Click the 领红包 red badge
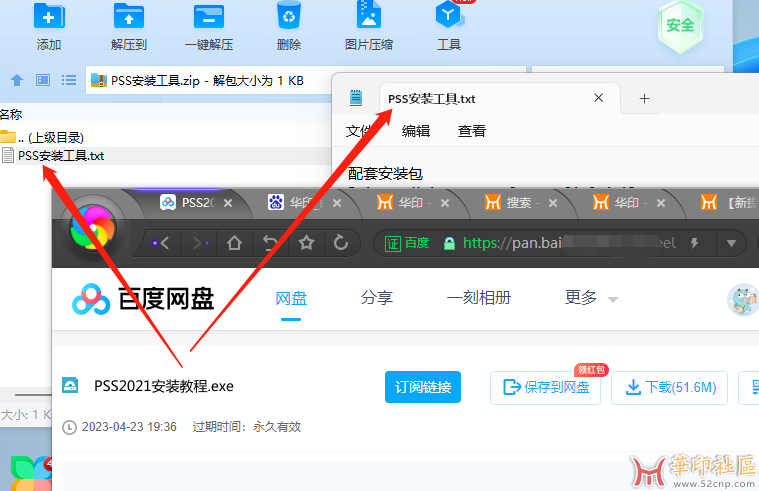The image size is (759, 491). (x=591, y=370)
